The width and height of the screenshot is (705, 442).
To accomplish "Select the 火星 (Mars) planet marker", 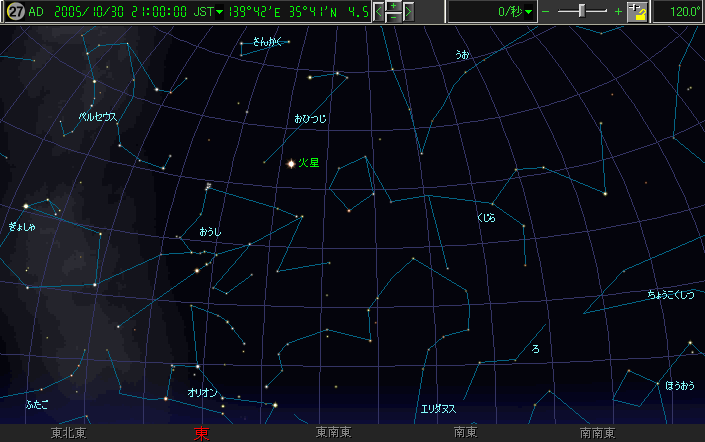I will click(291, 163).
